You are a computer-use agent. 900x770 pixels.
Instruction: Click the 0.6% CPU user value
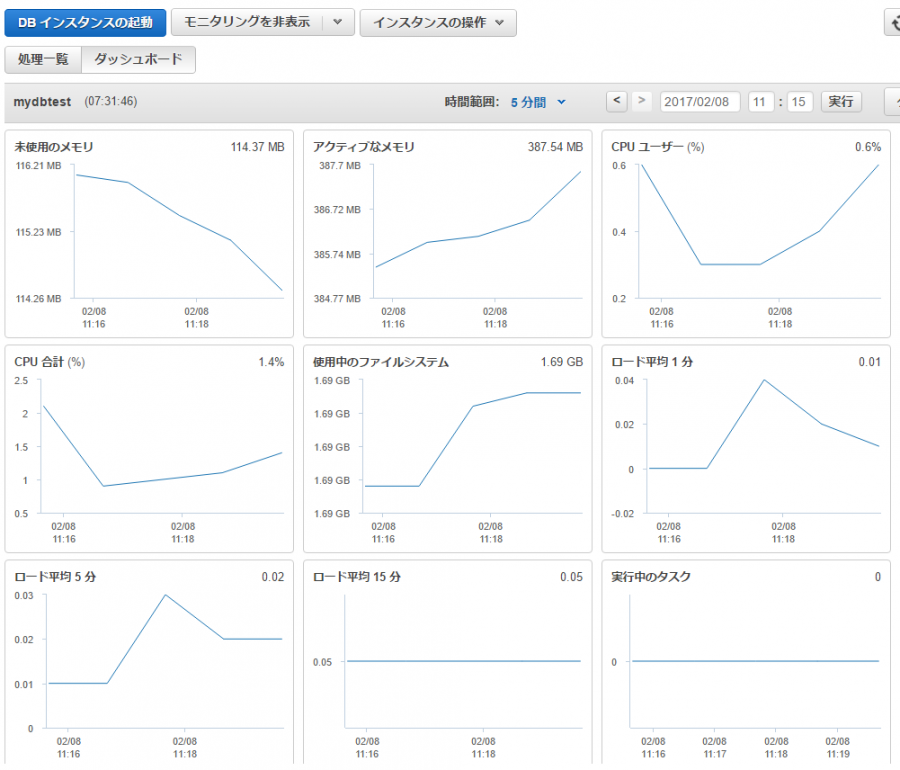tap(868, 147)
